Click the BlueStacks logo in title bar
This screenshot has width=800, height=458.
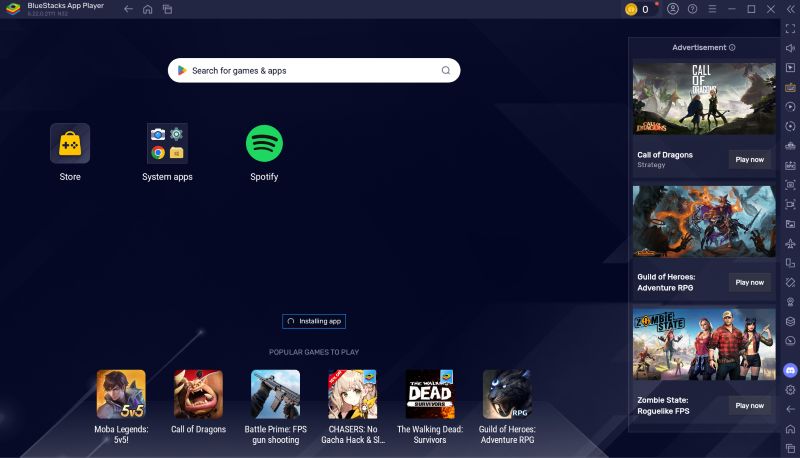(13, 9)
